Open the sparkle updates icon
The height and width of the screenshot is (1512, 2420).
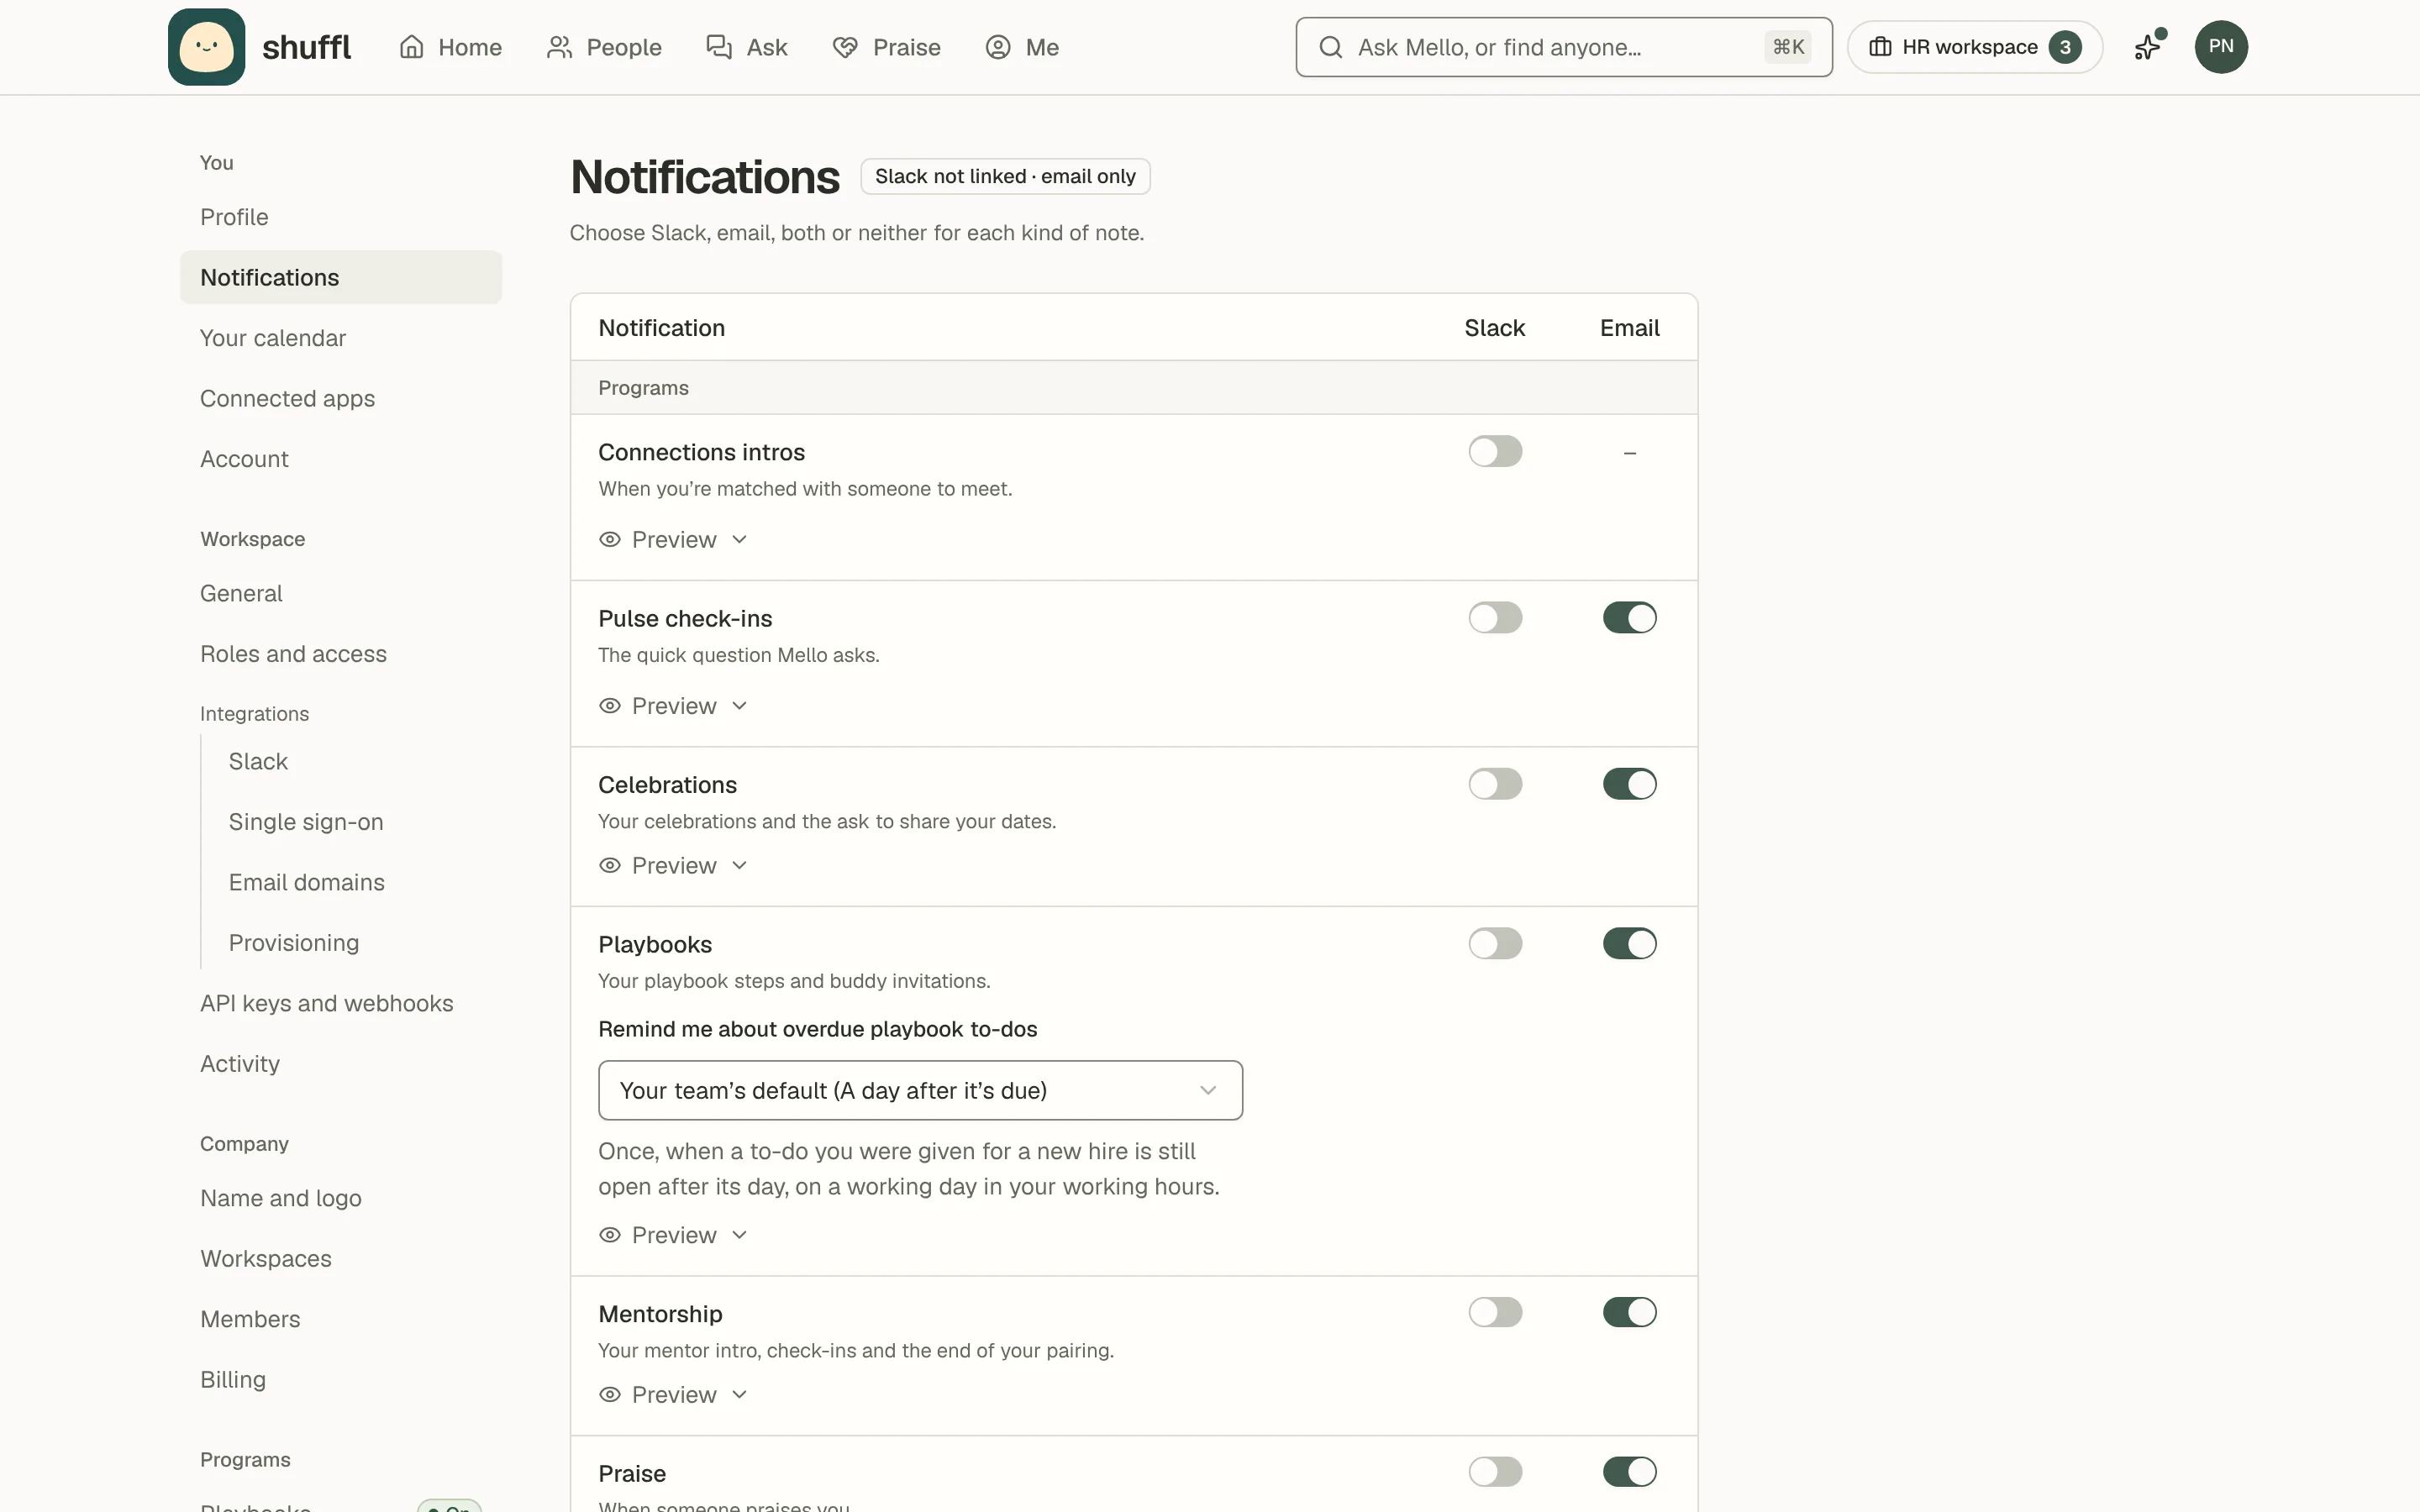coord(2148,47)
